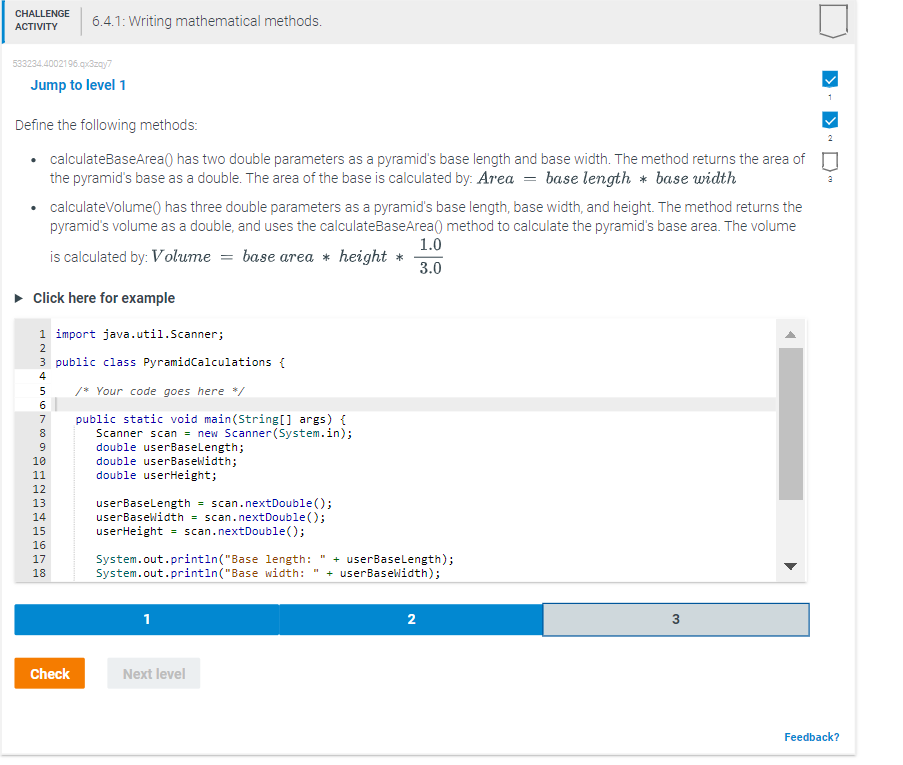Uncheck the level 1 completion checkbox
Viewport: 903px width, 765px height.
[x=828, y=79]
